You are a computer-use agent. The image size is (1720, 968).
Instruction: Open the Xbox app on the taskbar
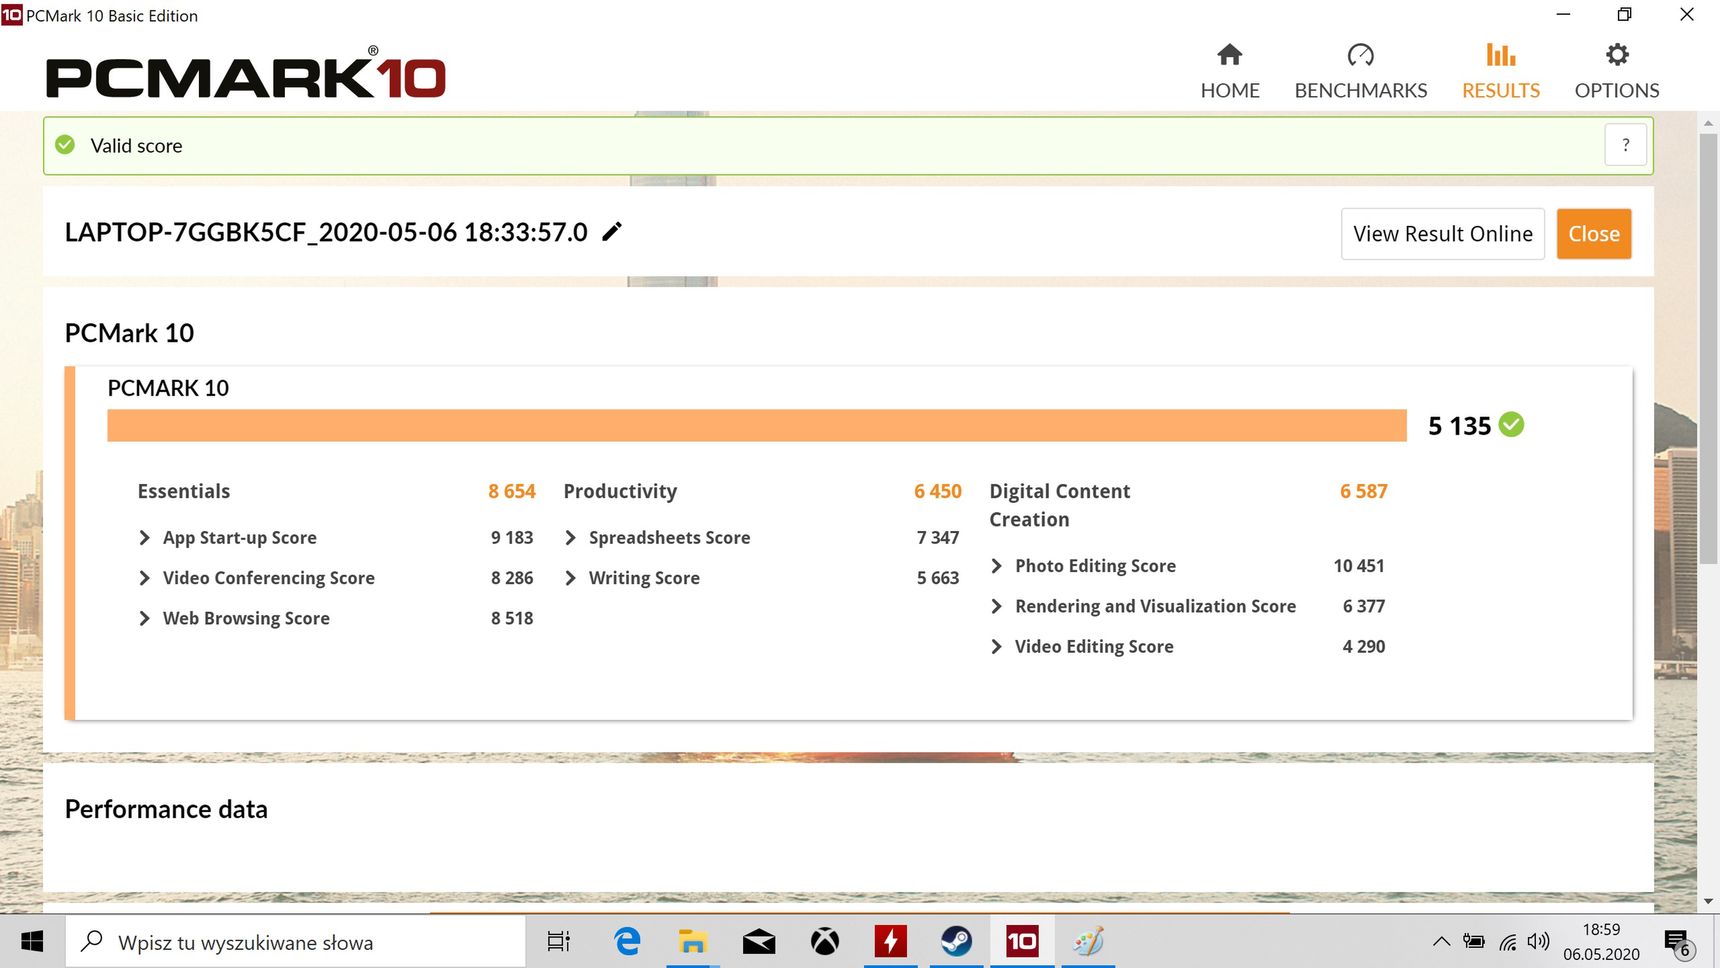825,941
